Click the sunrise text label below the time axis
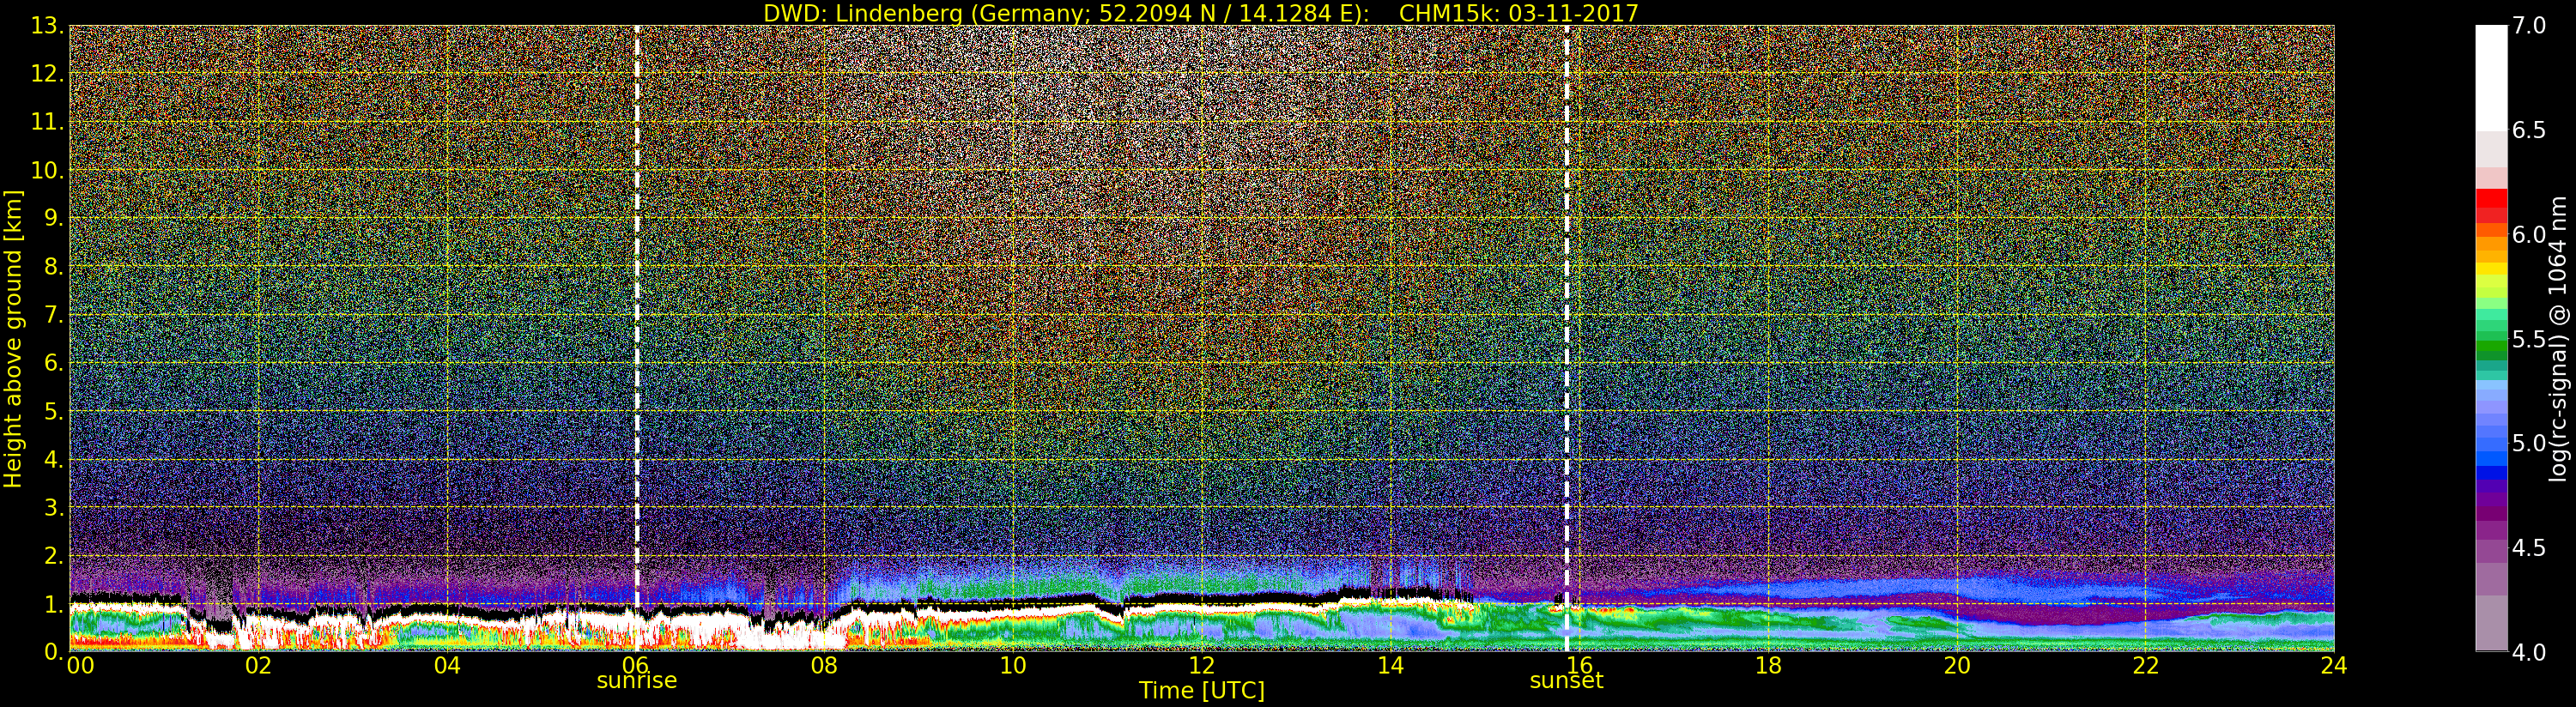This screenshot has width=2576, height=707. pos(636,681)
